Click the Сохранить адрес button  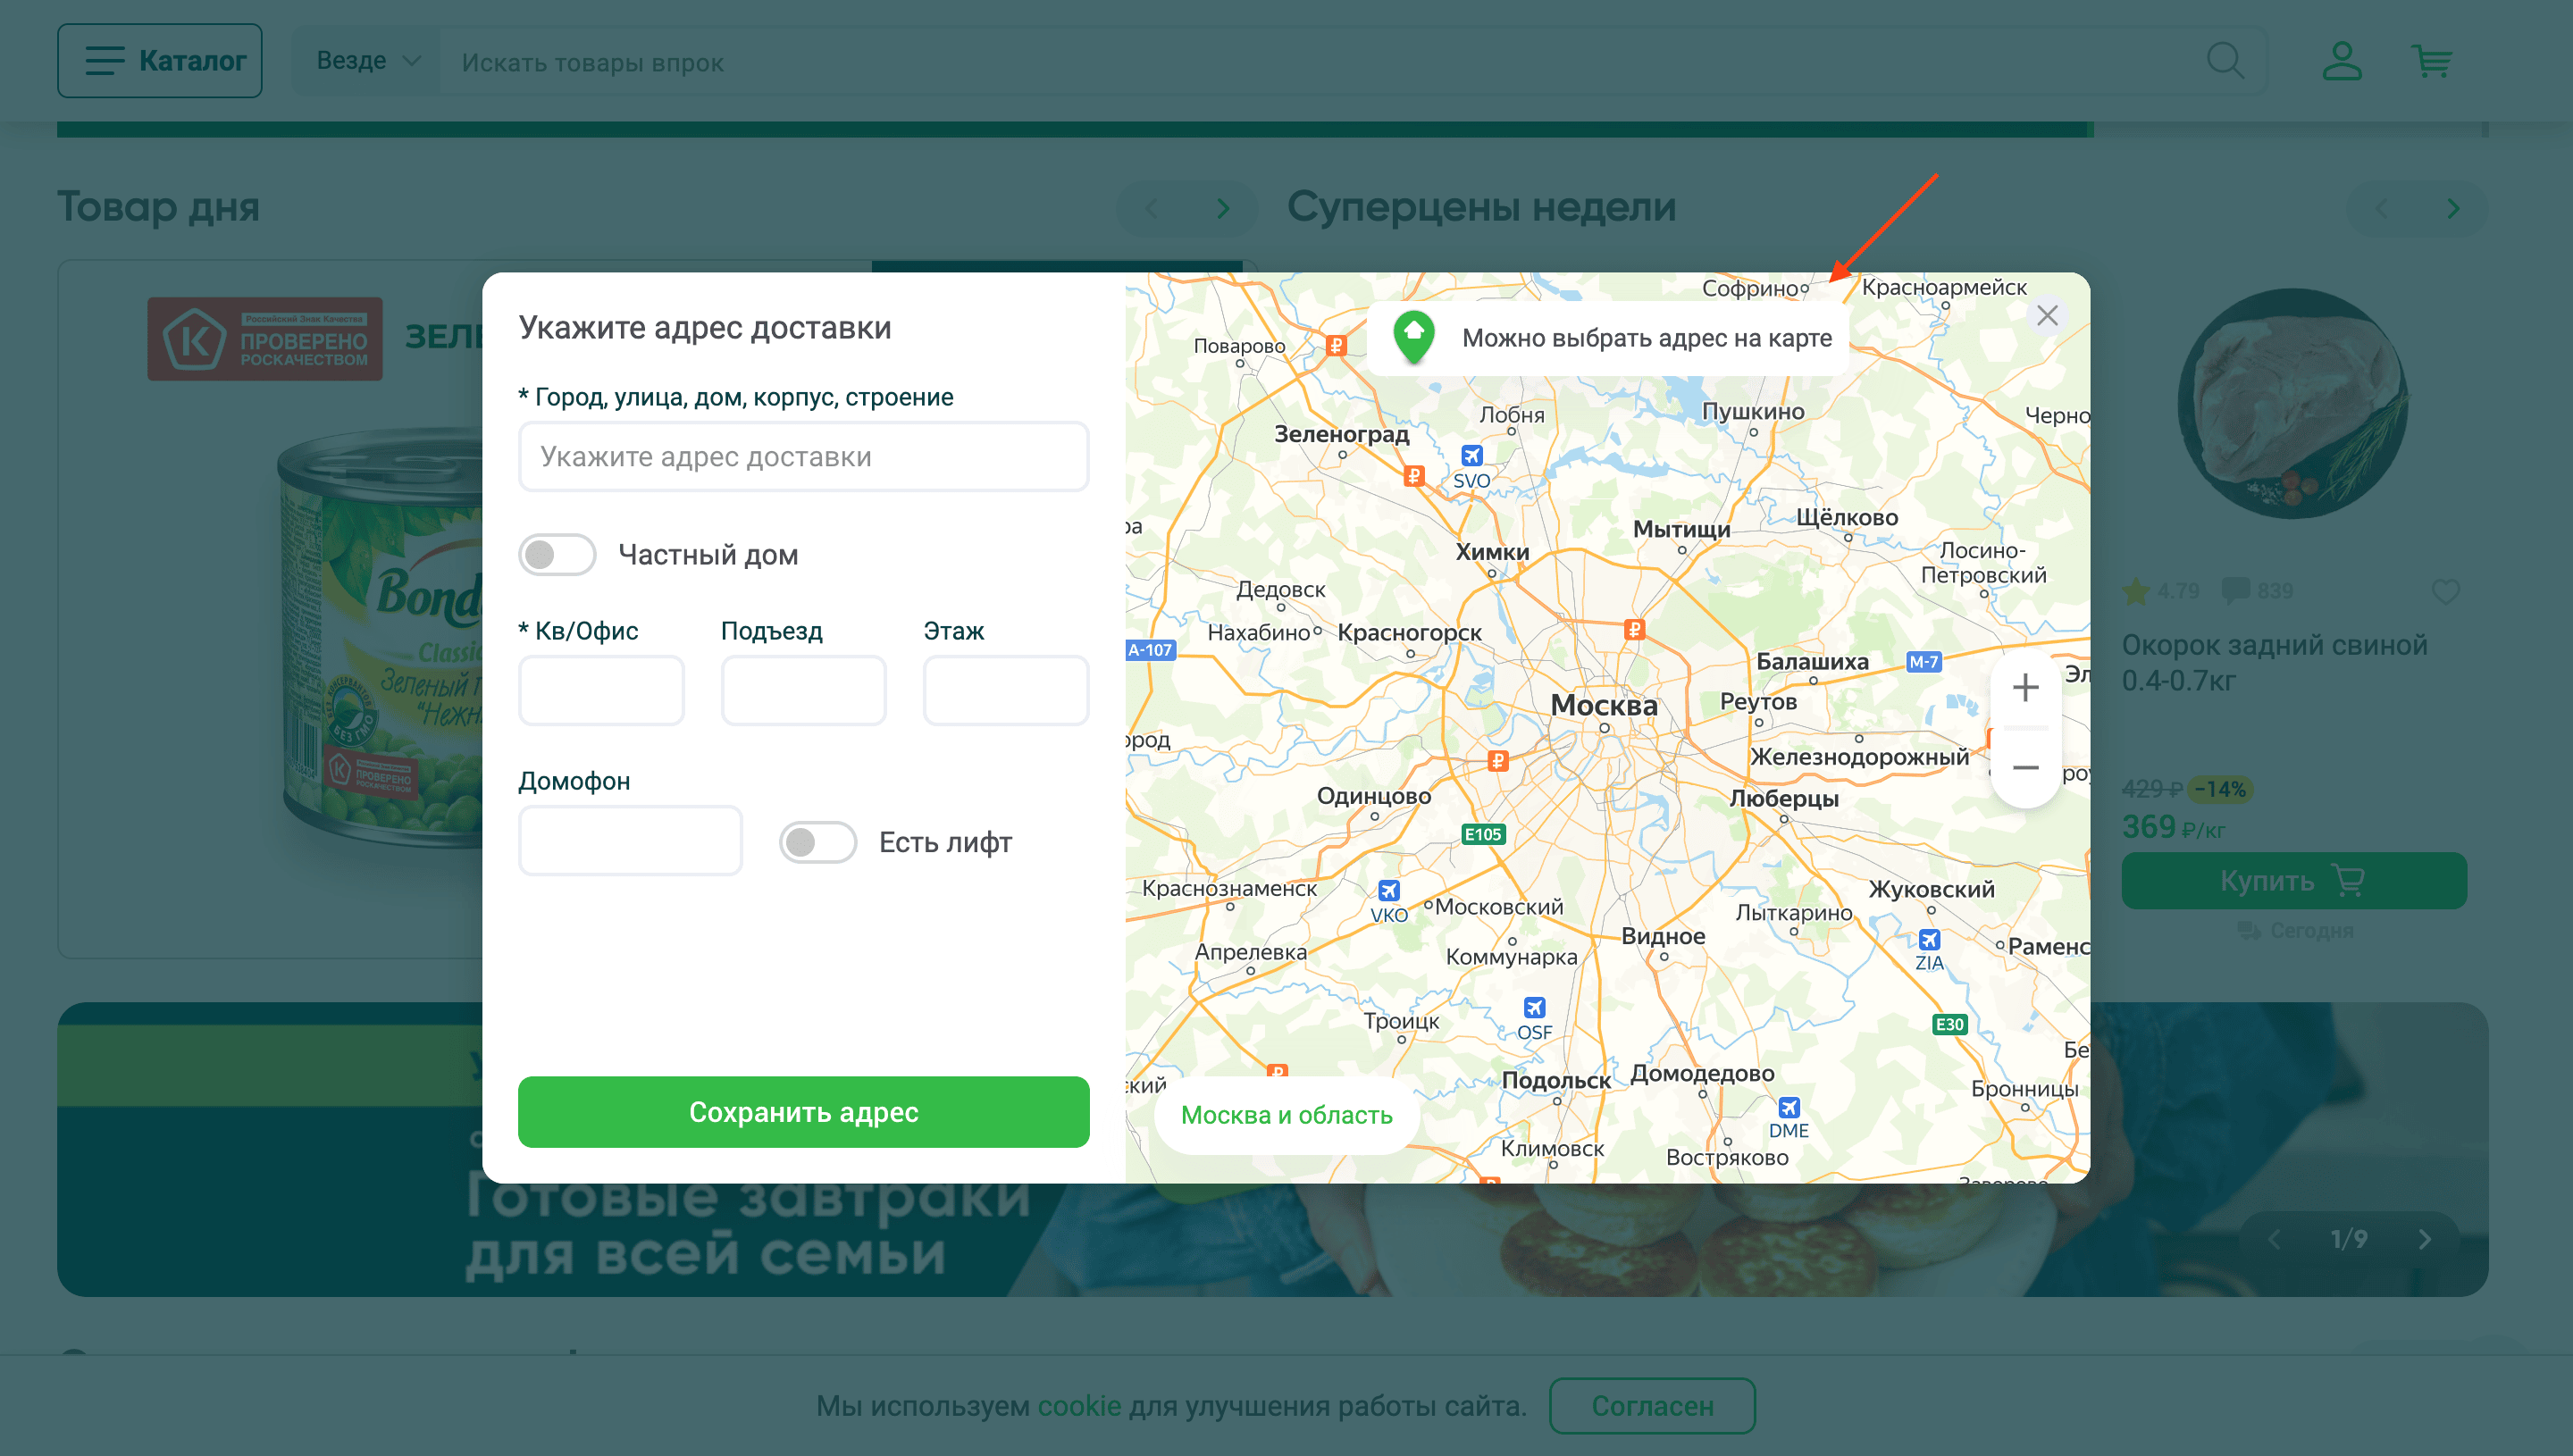click(804, 1111)
